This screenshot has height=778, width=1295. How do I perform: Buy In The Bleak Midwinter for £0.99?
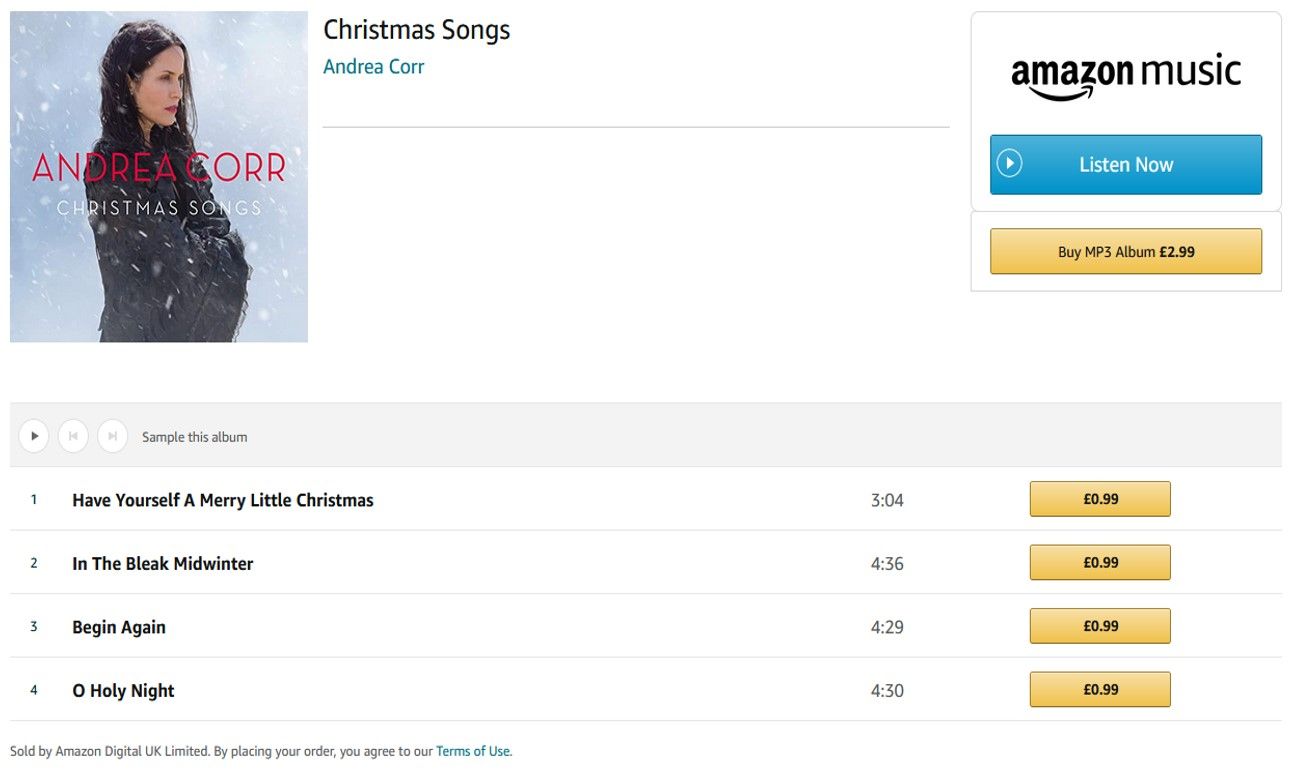[x=1100, y=563]
